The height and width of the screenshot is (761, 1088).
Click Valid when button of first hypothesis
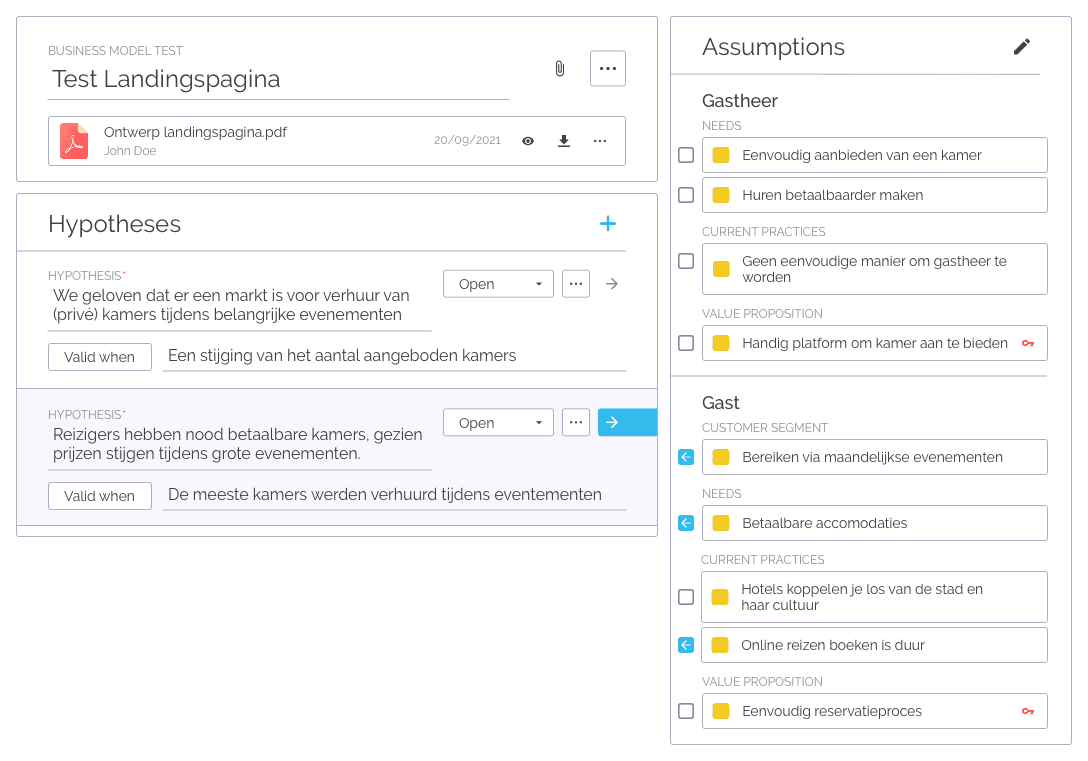pyautogui.click(x=100, y=357)
